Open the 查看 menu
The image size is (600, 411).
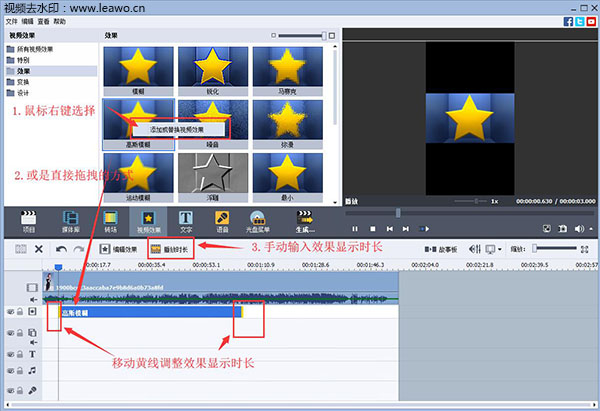click(x=43, y=21)
